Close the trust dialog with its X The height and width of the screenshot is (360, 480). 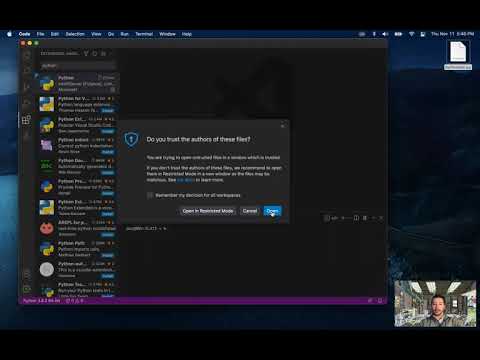(x=283, y=126)
